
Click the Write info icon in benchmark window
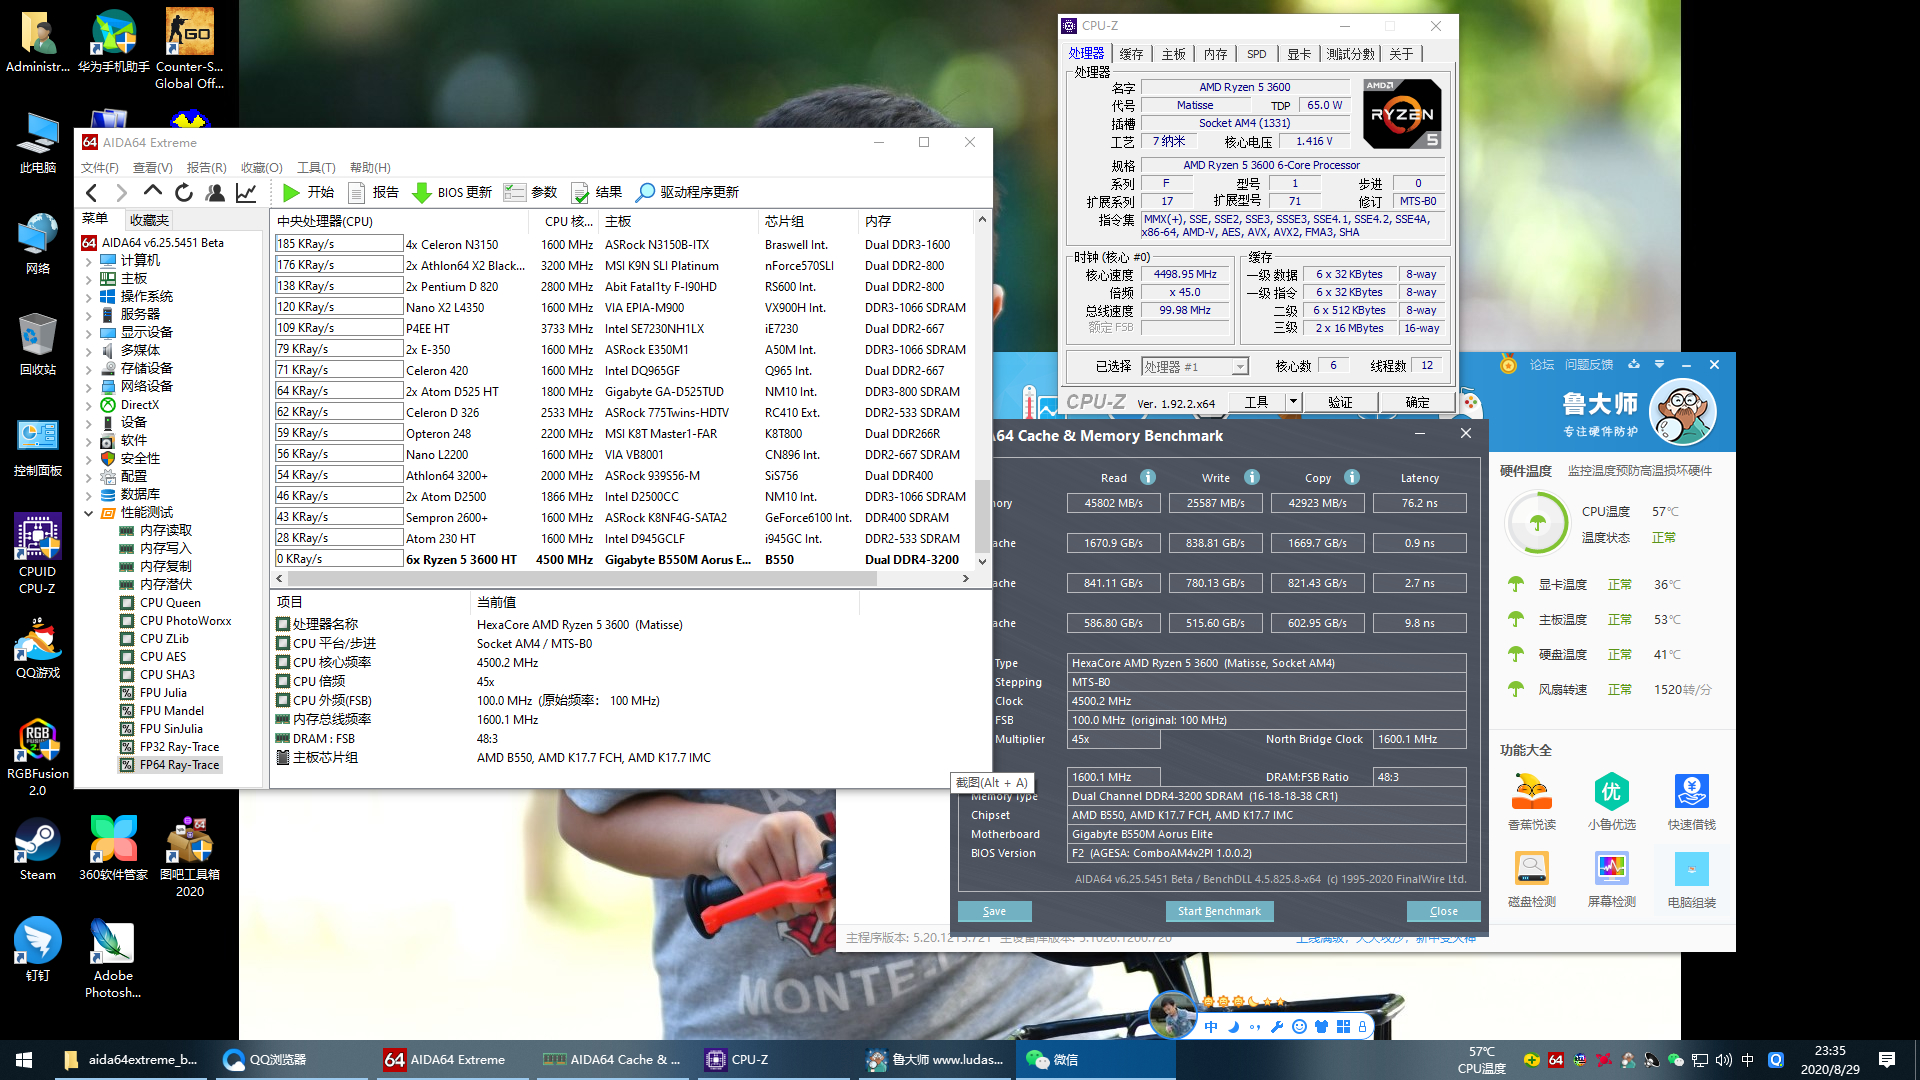pyautogui.click(x=1252, y=477)
